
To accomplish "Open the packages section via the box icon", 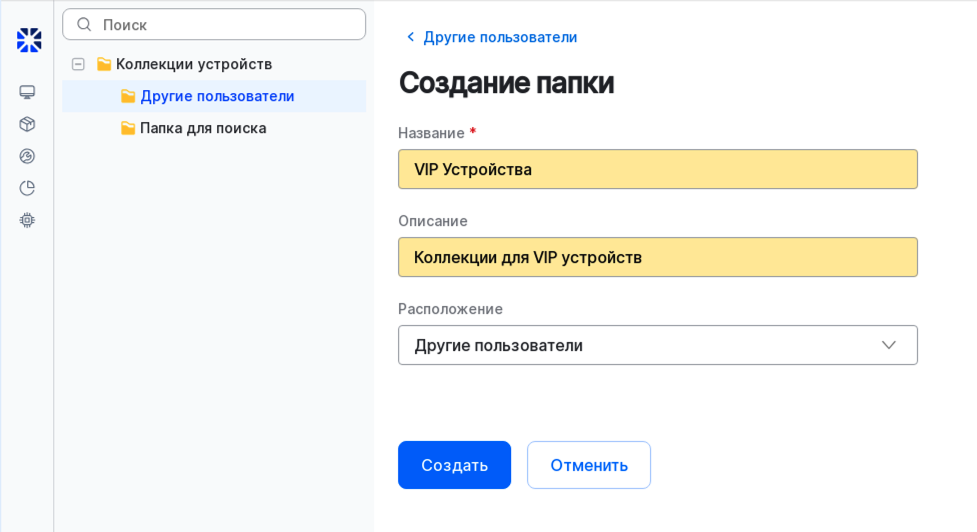I will click(27, 124).
